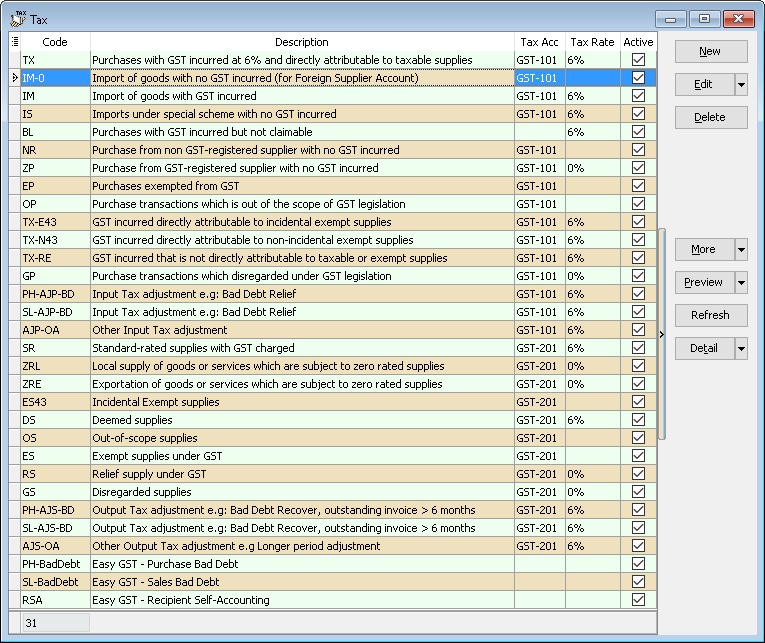Uncheck Active for the SR tax code
765x643 pixels.
(x=638, y=348)
